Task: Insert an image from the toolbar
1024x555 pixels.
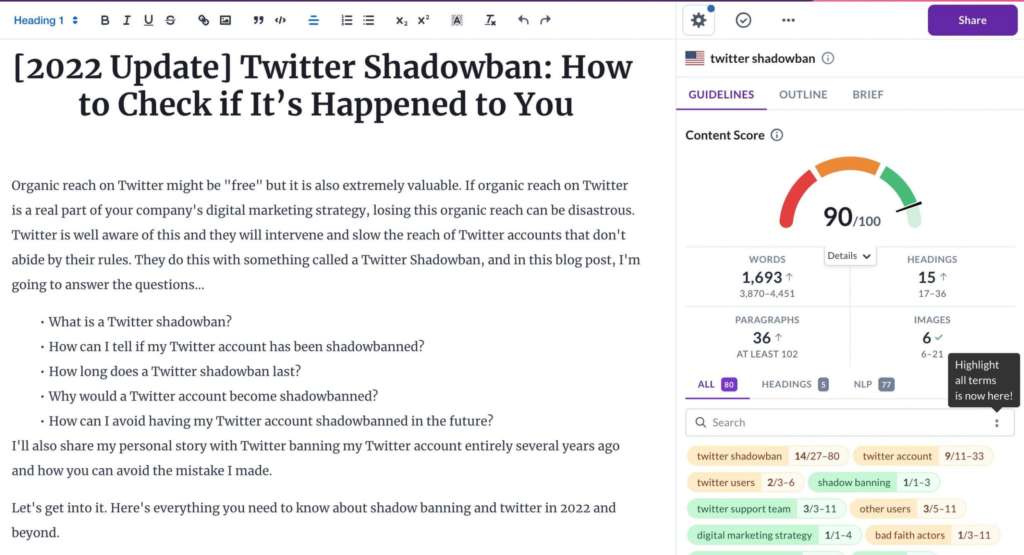Action: (225, 20)
